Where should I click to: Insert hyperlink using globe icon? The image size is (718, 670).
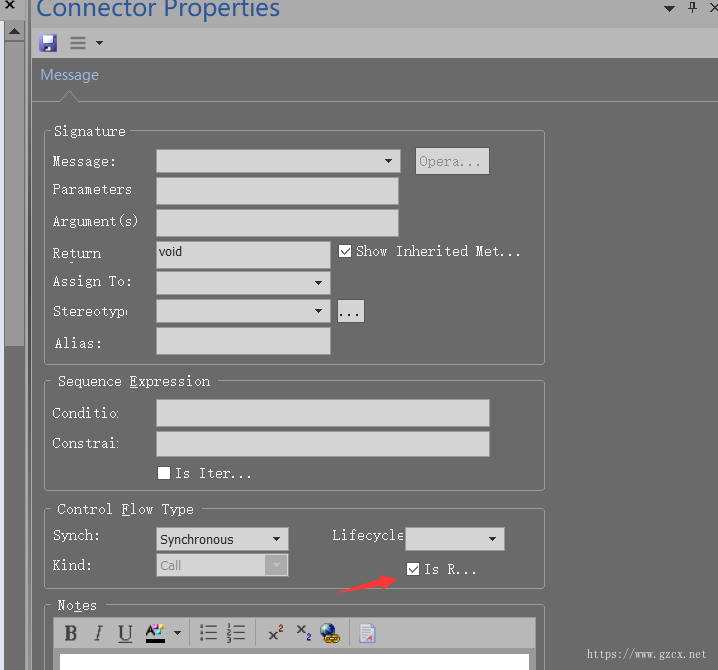(330, 633)
